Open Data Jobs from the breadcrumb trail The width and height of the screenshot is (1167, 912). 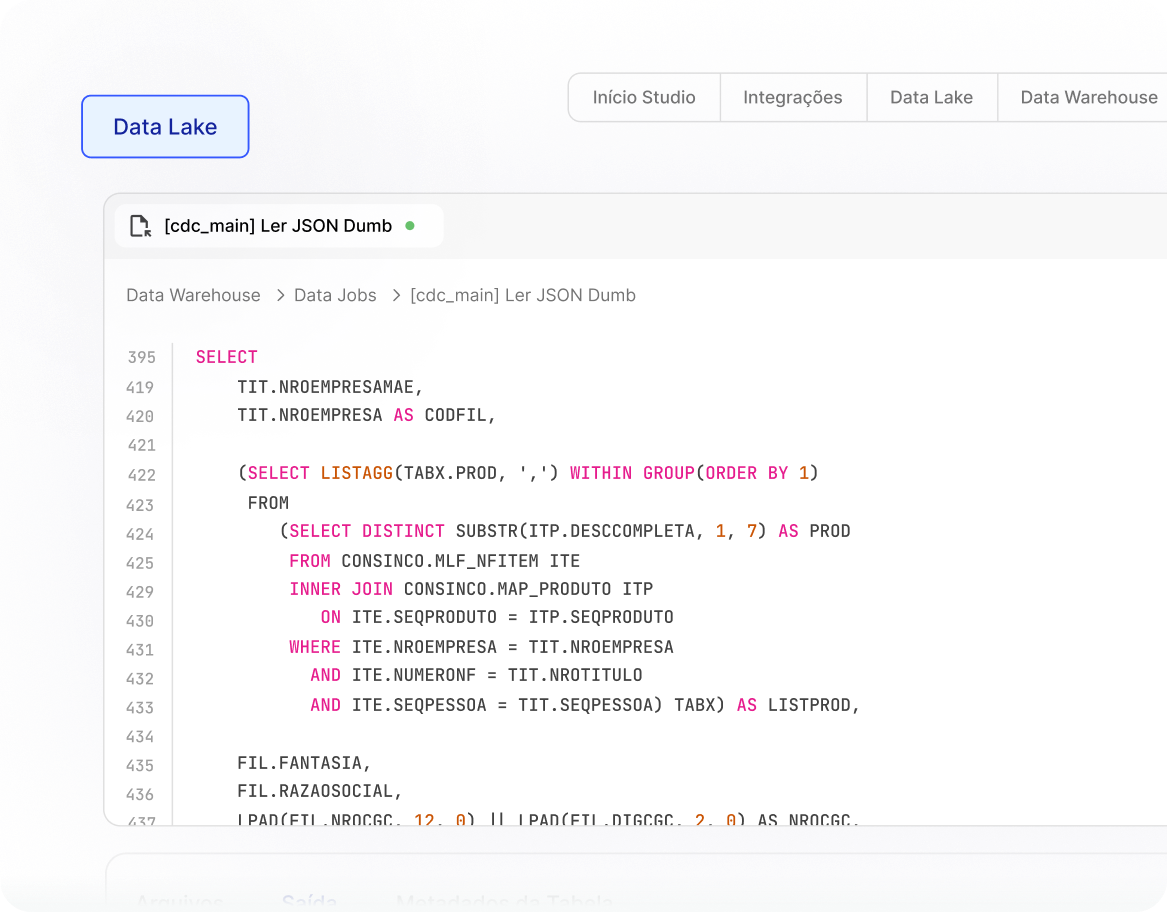click(335, 295)
